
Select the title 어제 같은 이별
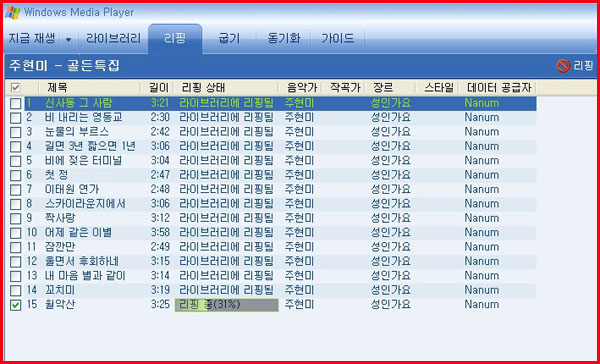point(78,233)
